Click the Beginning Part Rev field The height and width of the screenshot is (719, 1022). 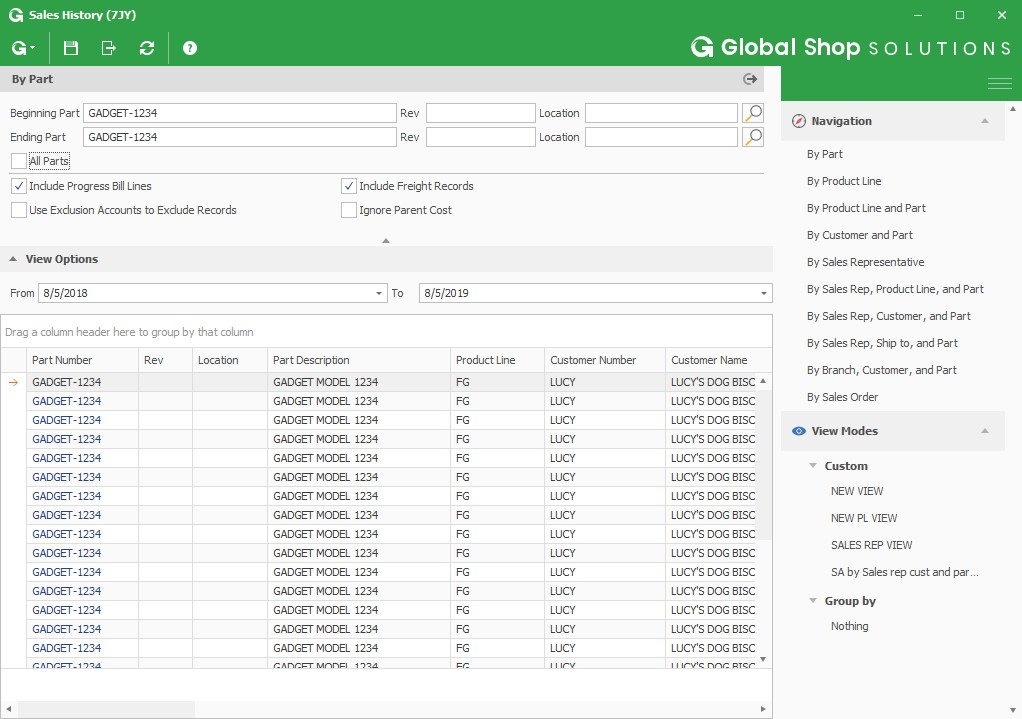coord(480,113)
